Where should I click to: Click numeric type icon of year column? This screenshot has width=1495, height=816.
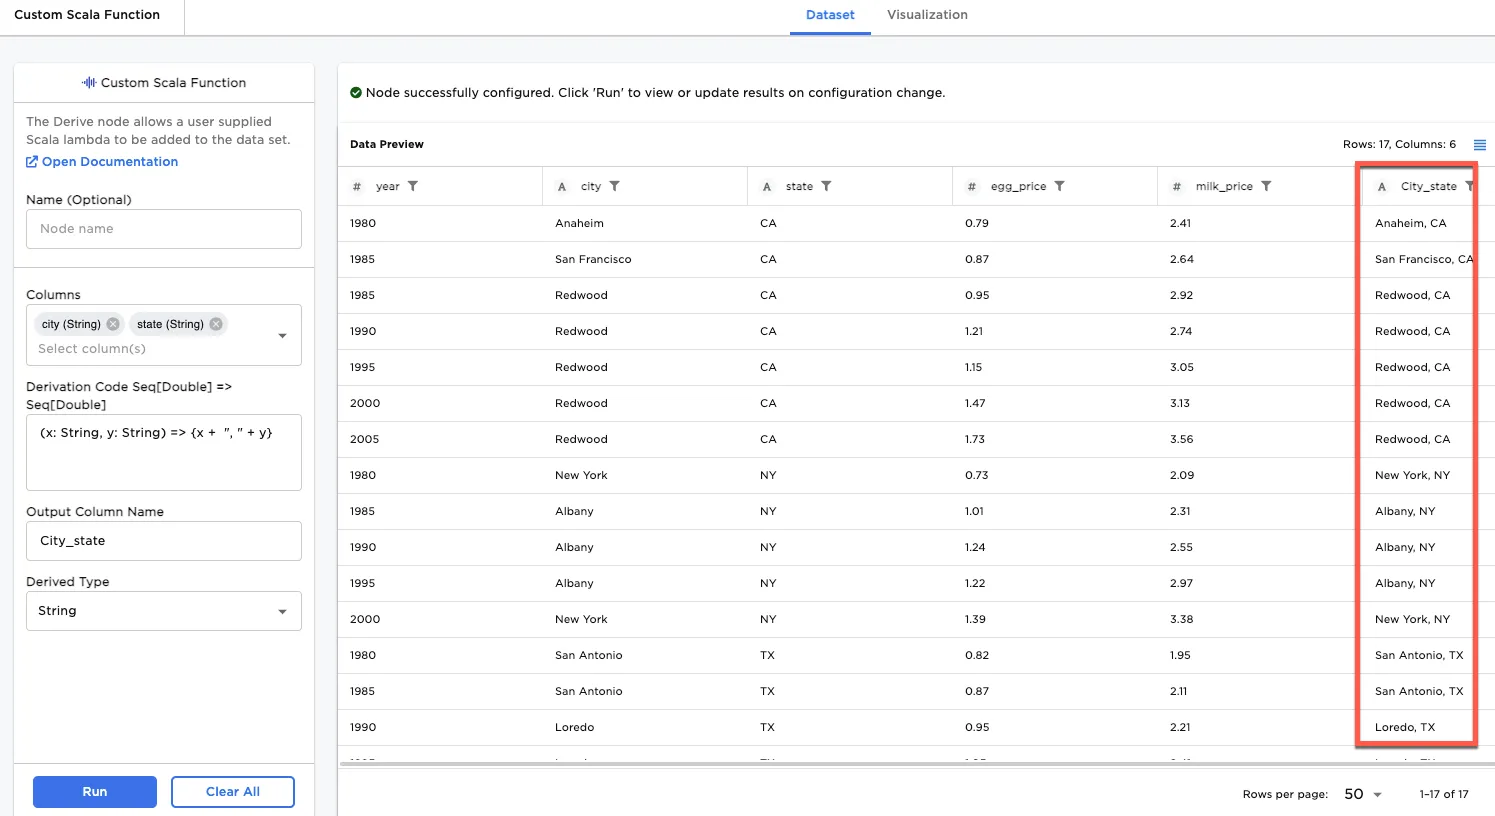(357, 187)
